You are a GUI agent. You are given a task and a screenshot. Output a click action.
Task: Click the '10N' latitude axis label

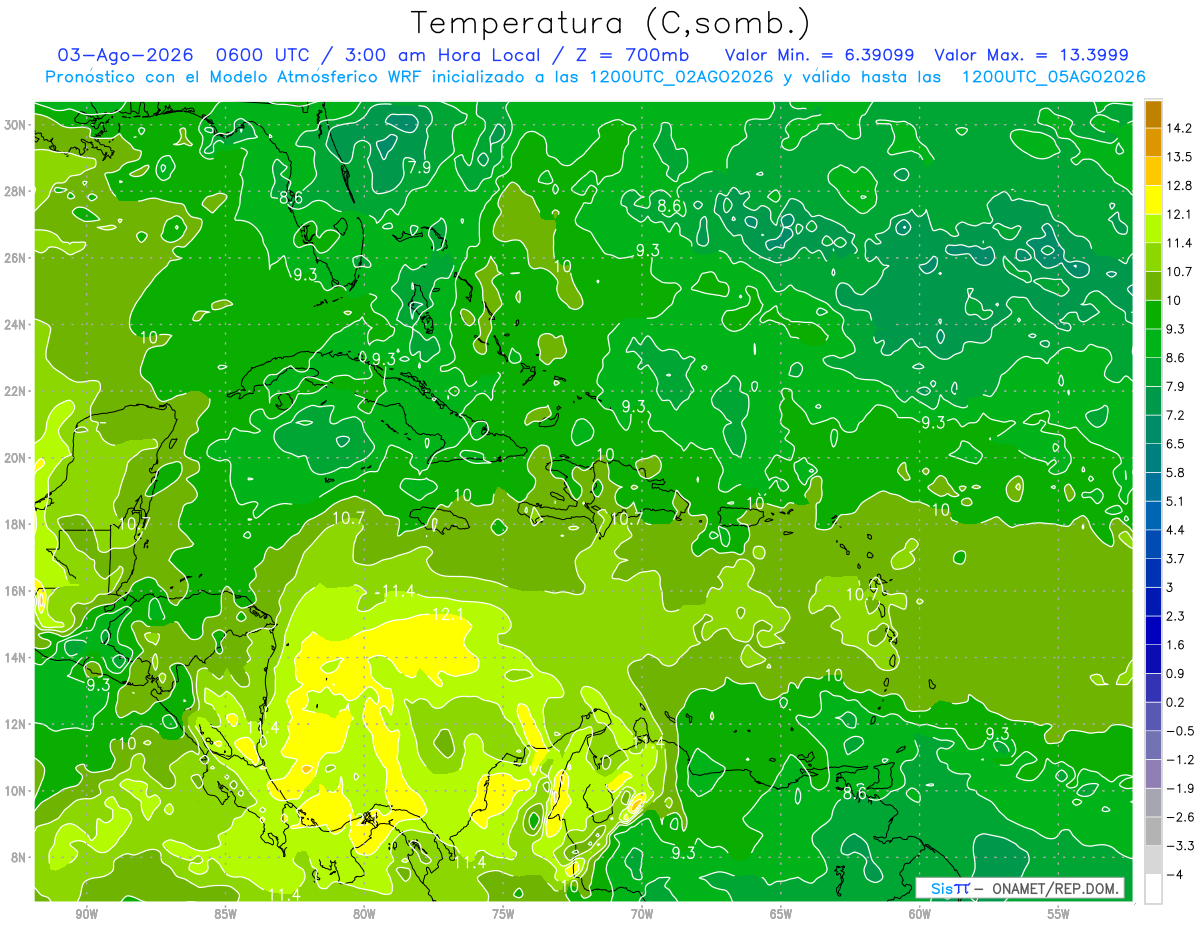pos(16,790)
